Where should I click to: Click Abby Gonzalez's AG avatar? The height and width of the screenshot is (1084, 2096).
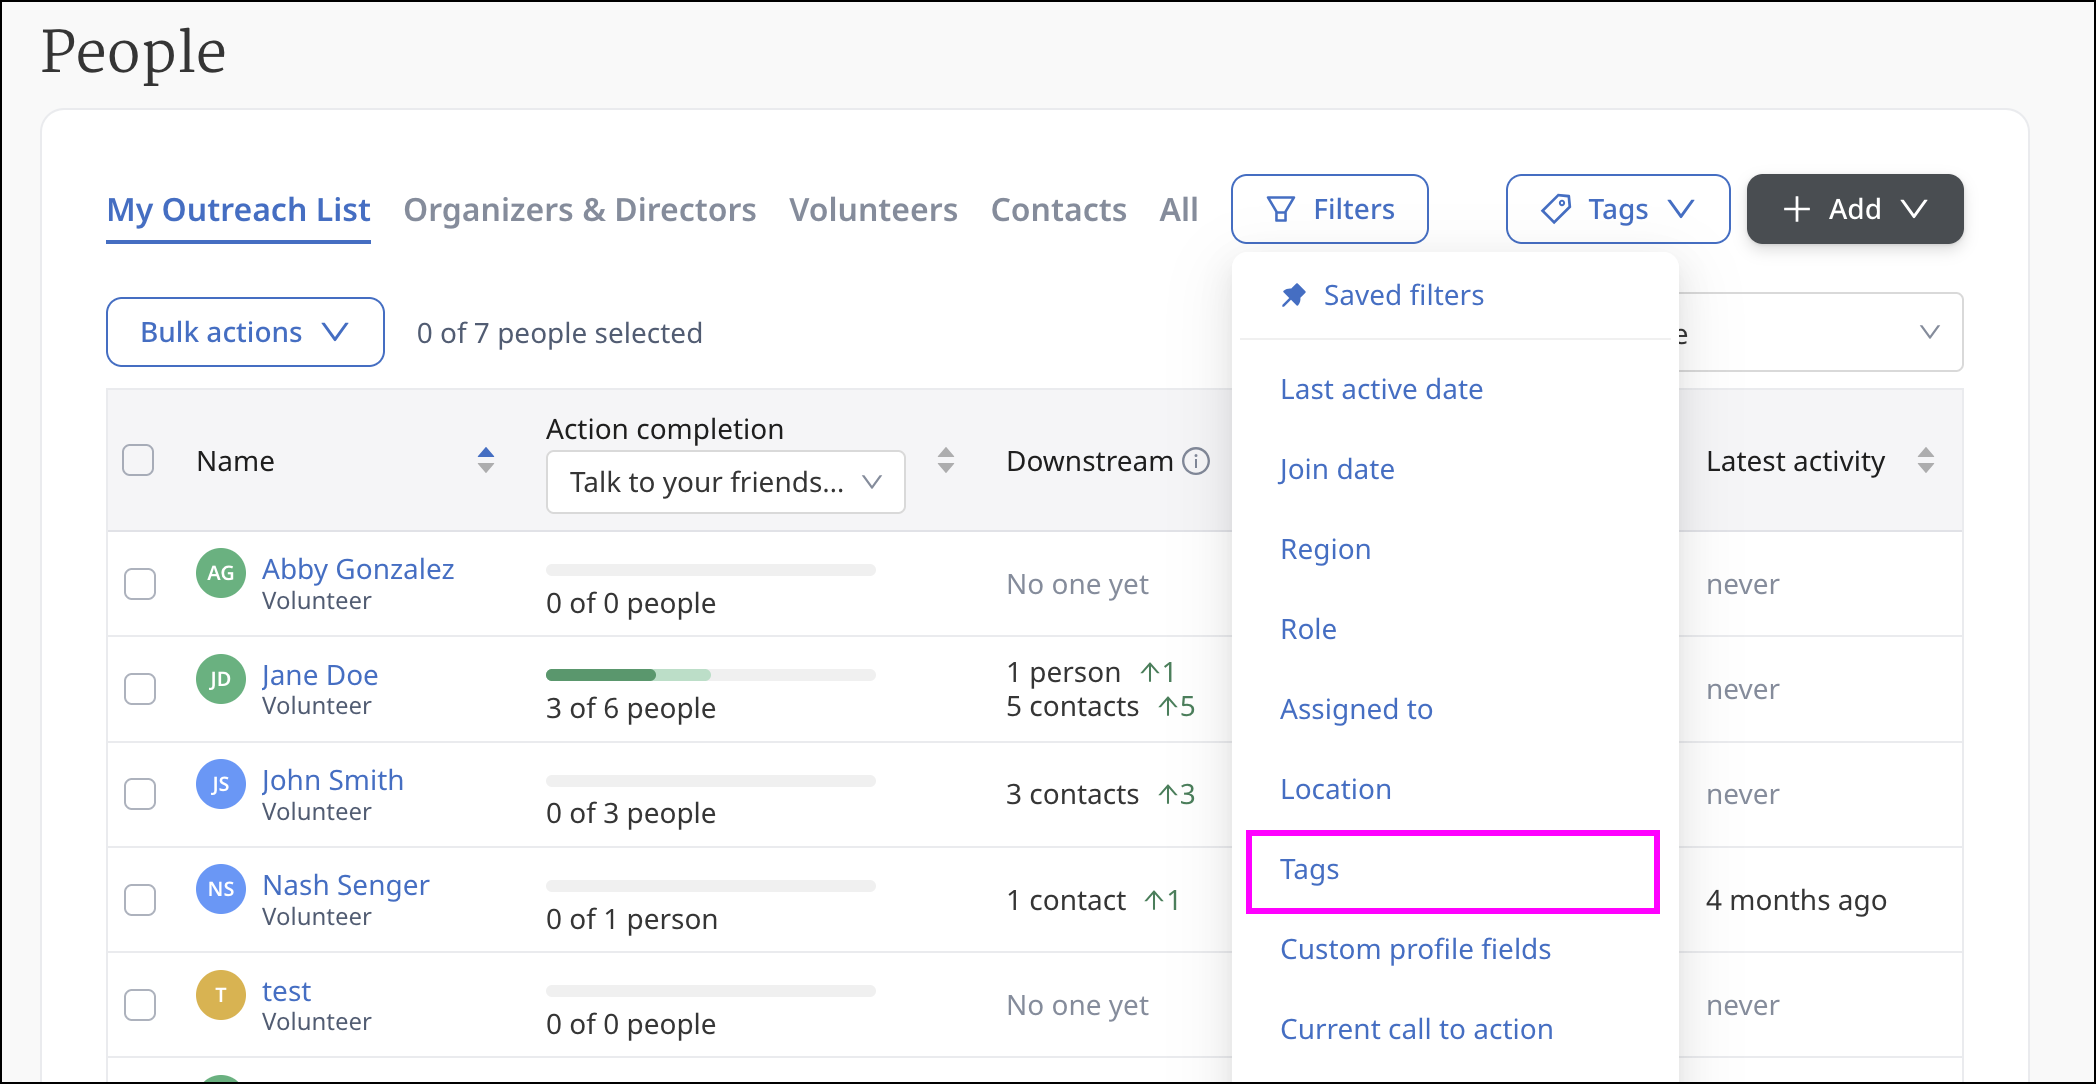point(221,573)
